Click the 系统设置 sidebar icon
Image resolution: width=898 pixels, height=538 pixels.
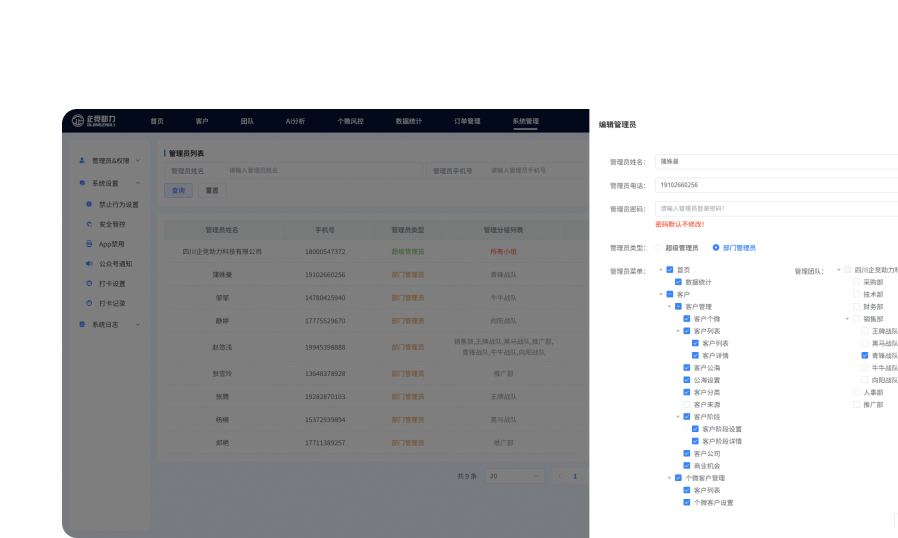point(82,183)
